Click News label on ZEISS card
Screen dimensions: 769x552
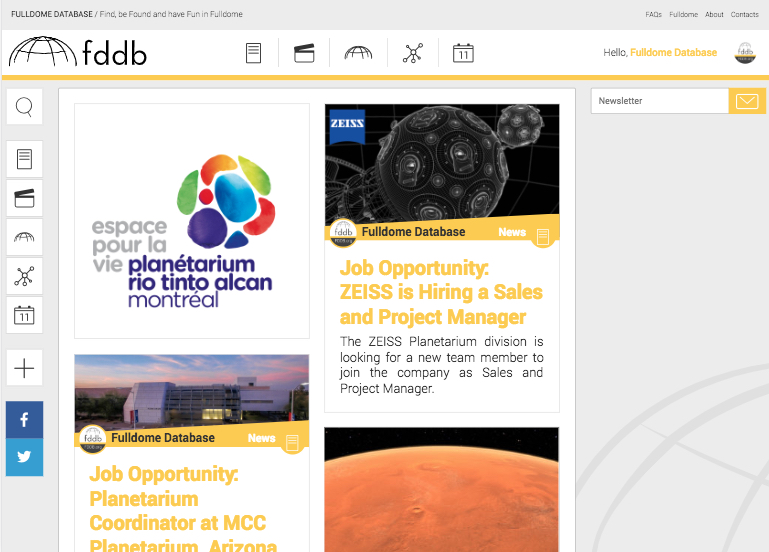click(512, 232)
